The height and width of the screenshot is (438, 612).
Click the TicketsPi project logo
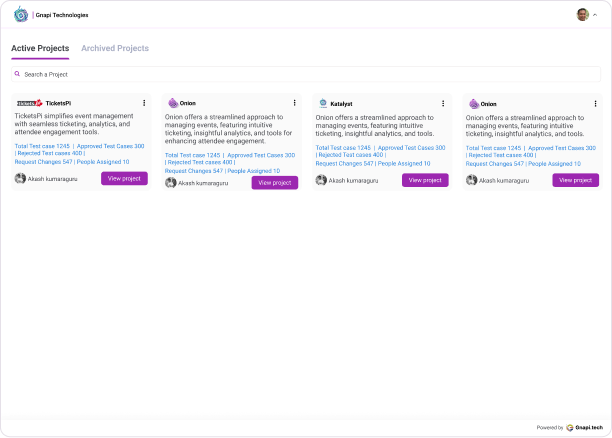[29, 103]
